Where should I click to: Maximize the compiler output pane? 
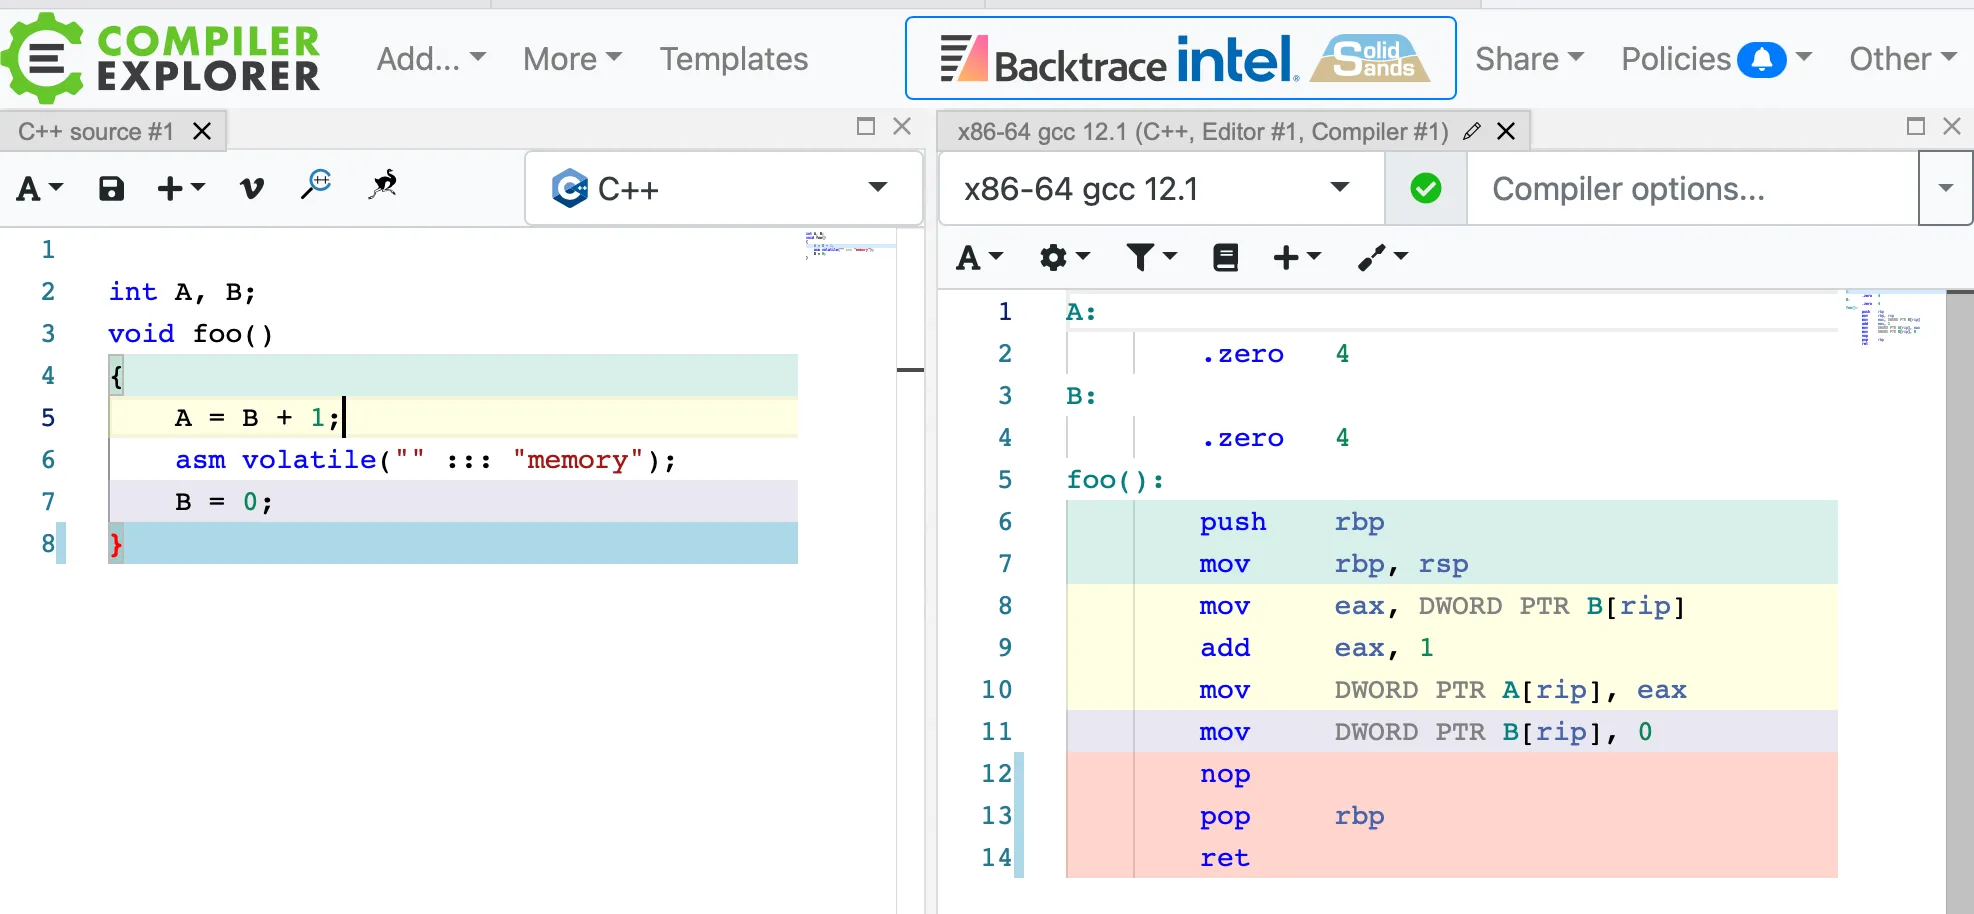point(1916,126)
